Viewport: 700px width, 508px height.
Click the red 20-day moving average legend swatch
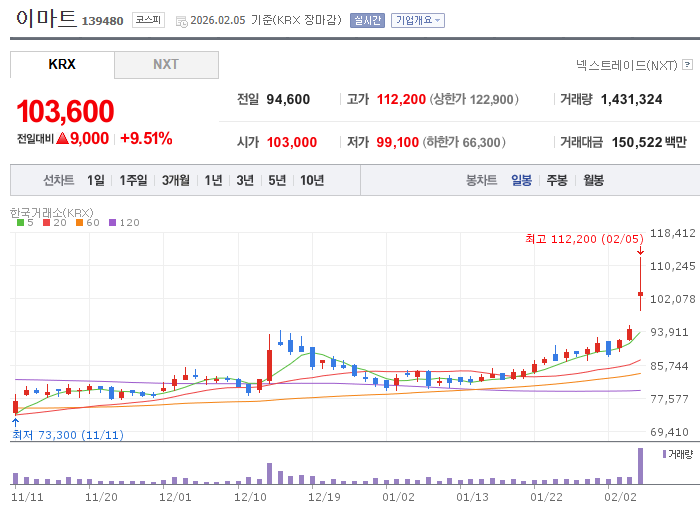click(46, 222)
